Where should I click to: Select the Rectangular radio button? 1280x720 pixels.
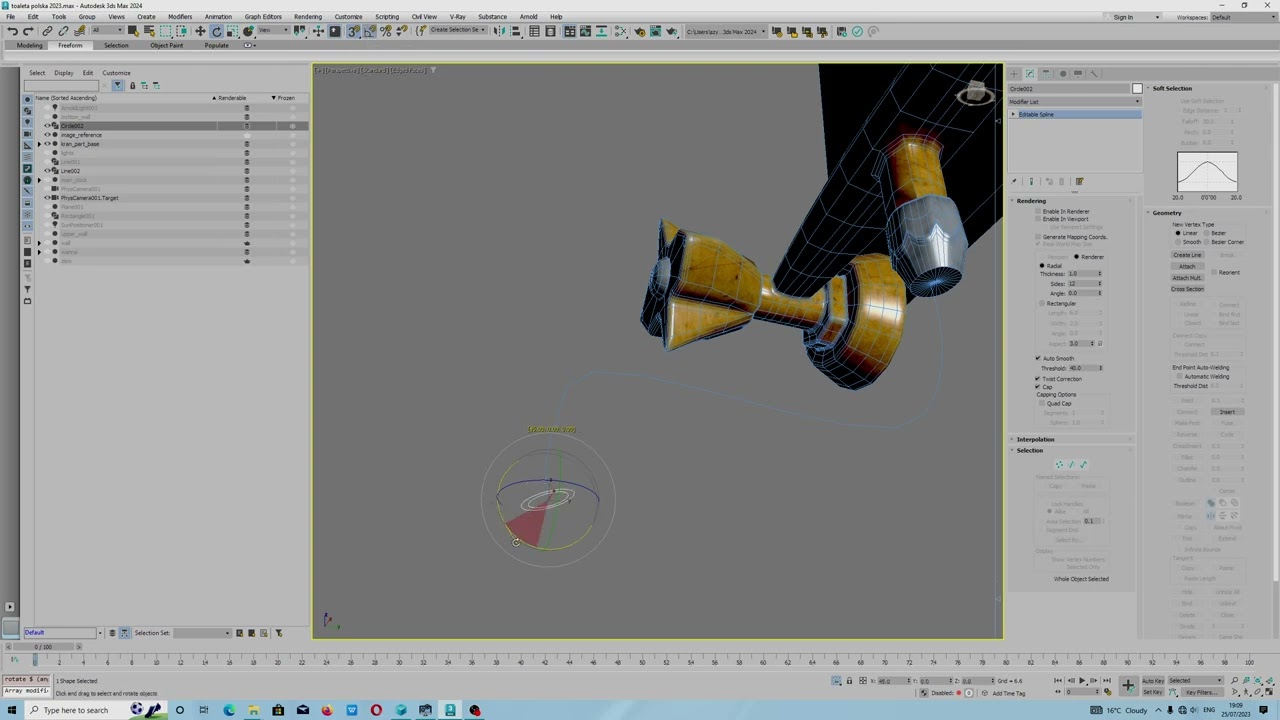[1042, 303]
